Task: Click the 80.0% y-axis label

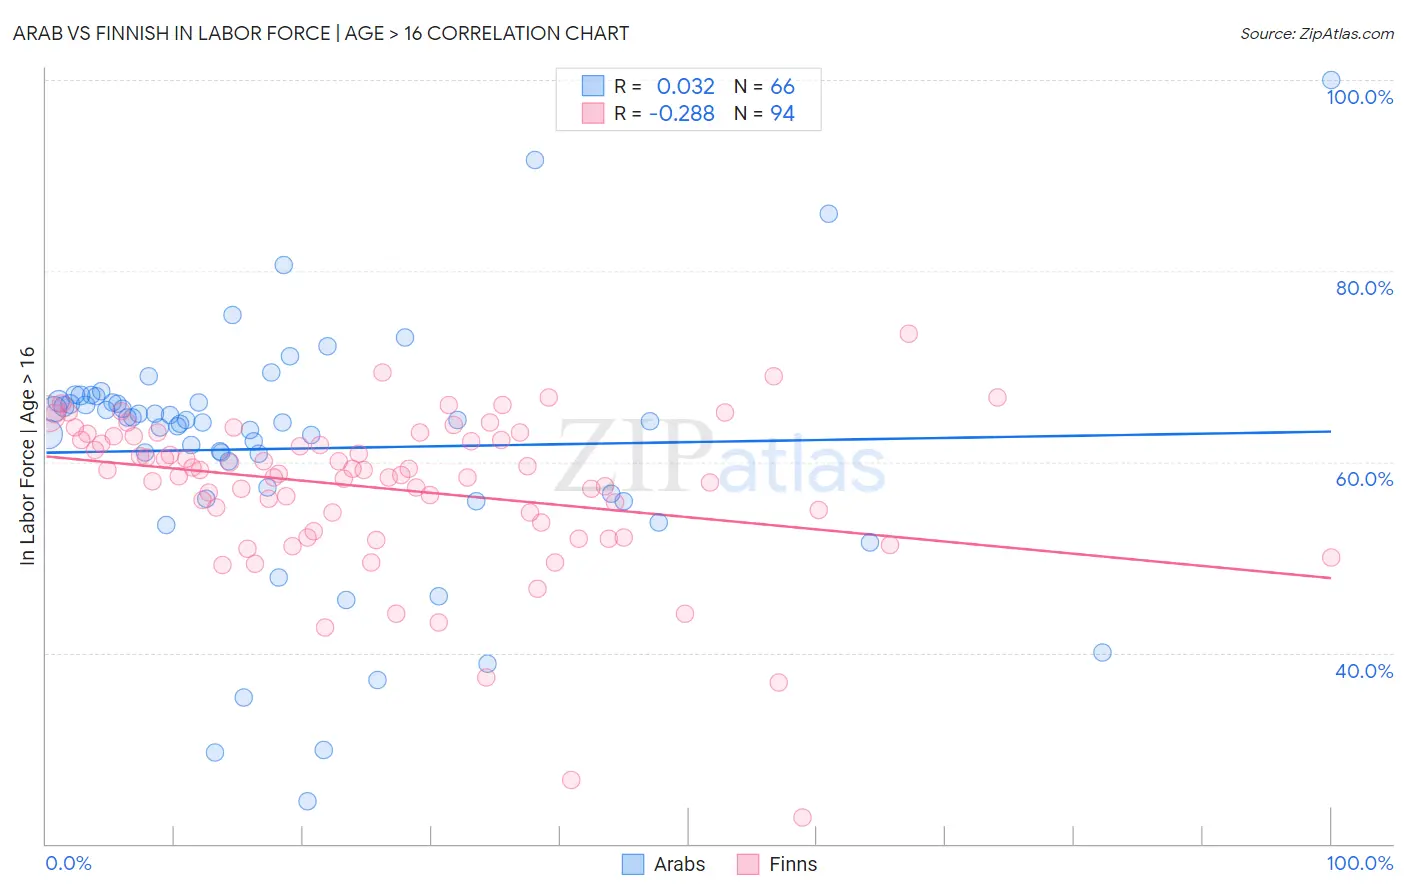Action: tap(1364, 288)
